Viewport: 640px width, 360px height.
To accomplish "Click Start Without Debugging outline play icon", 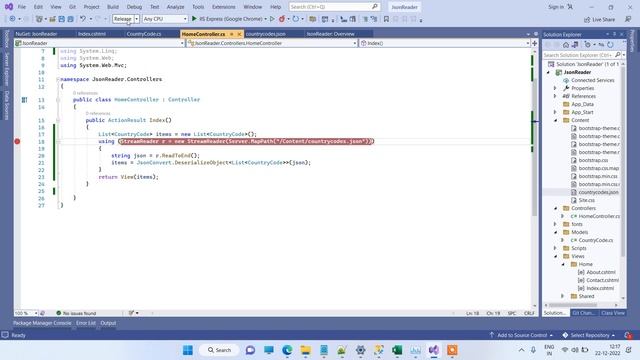I will click(272, 19).
